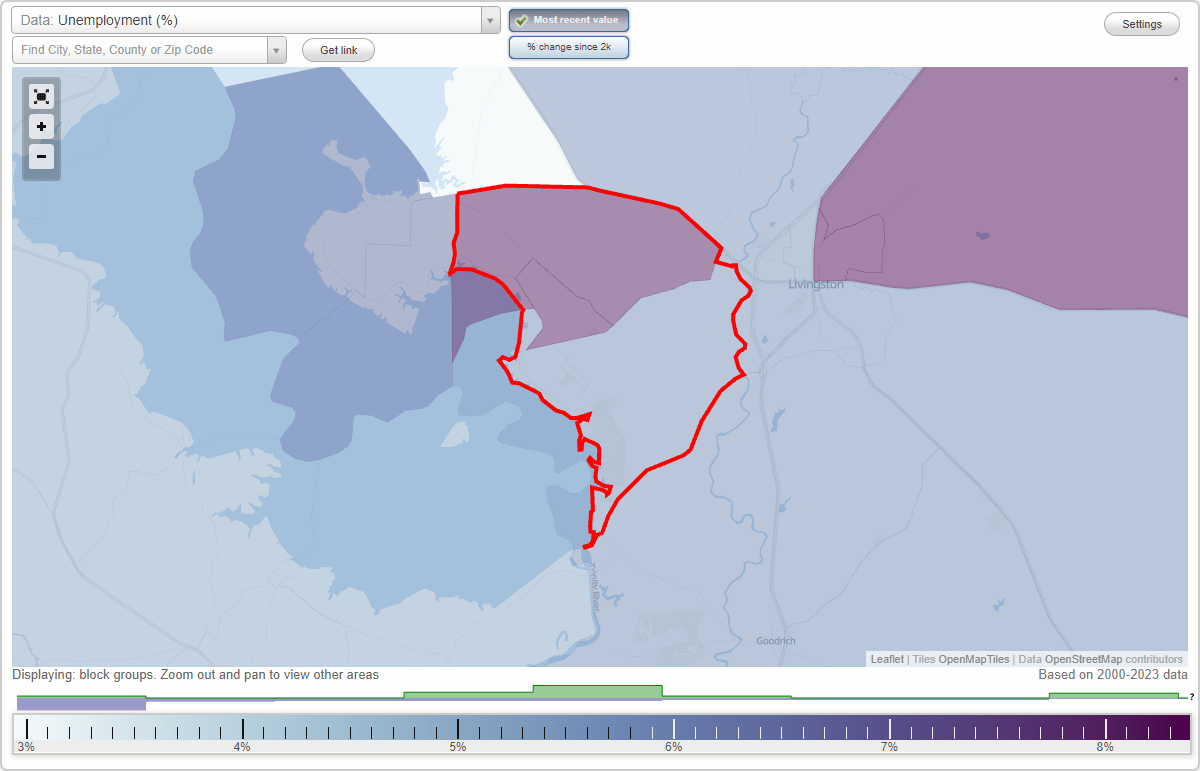
Task: Zoom out using the minus icon
Action: (x=41, y=156)
